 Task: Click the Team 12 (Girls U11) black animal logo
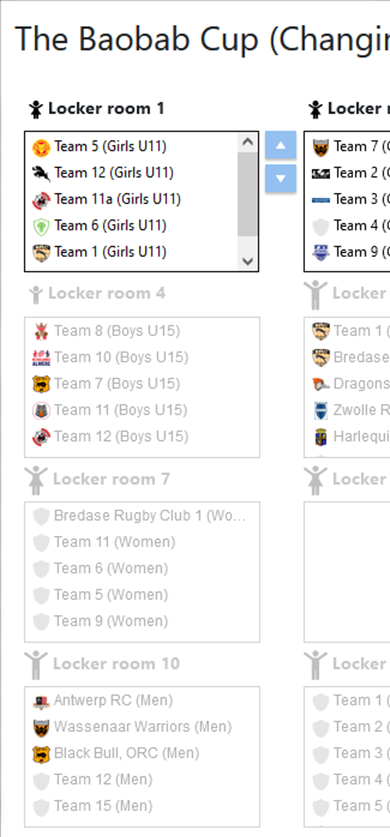pos(41,173)
